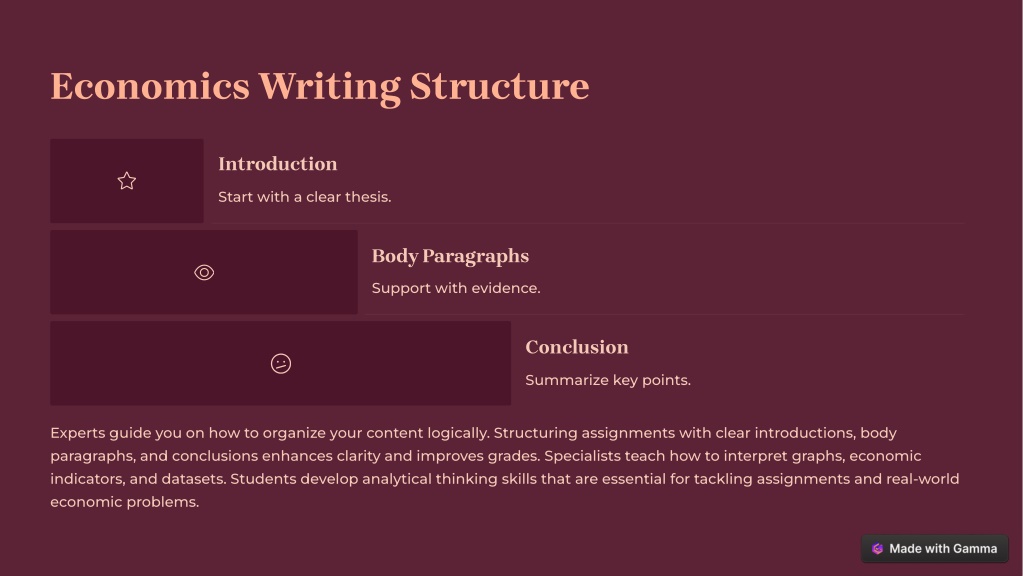Click the dark box containing the star
The height and width of the screenshot is (576, 1023).
tap(127, 181)
